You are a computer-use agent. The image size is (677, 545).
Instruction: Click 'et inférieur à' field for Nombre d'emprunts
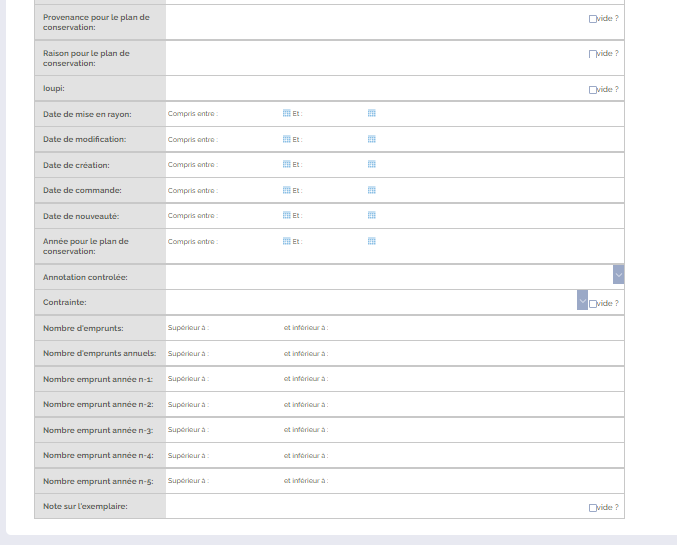[x=365, y=328]
